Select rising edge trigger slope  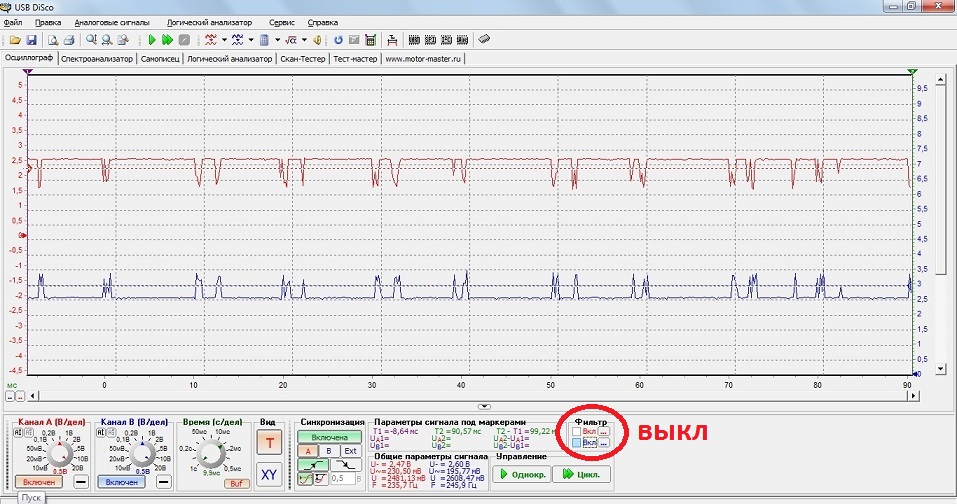[312, 465]
